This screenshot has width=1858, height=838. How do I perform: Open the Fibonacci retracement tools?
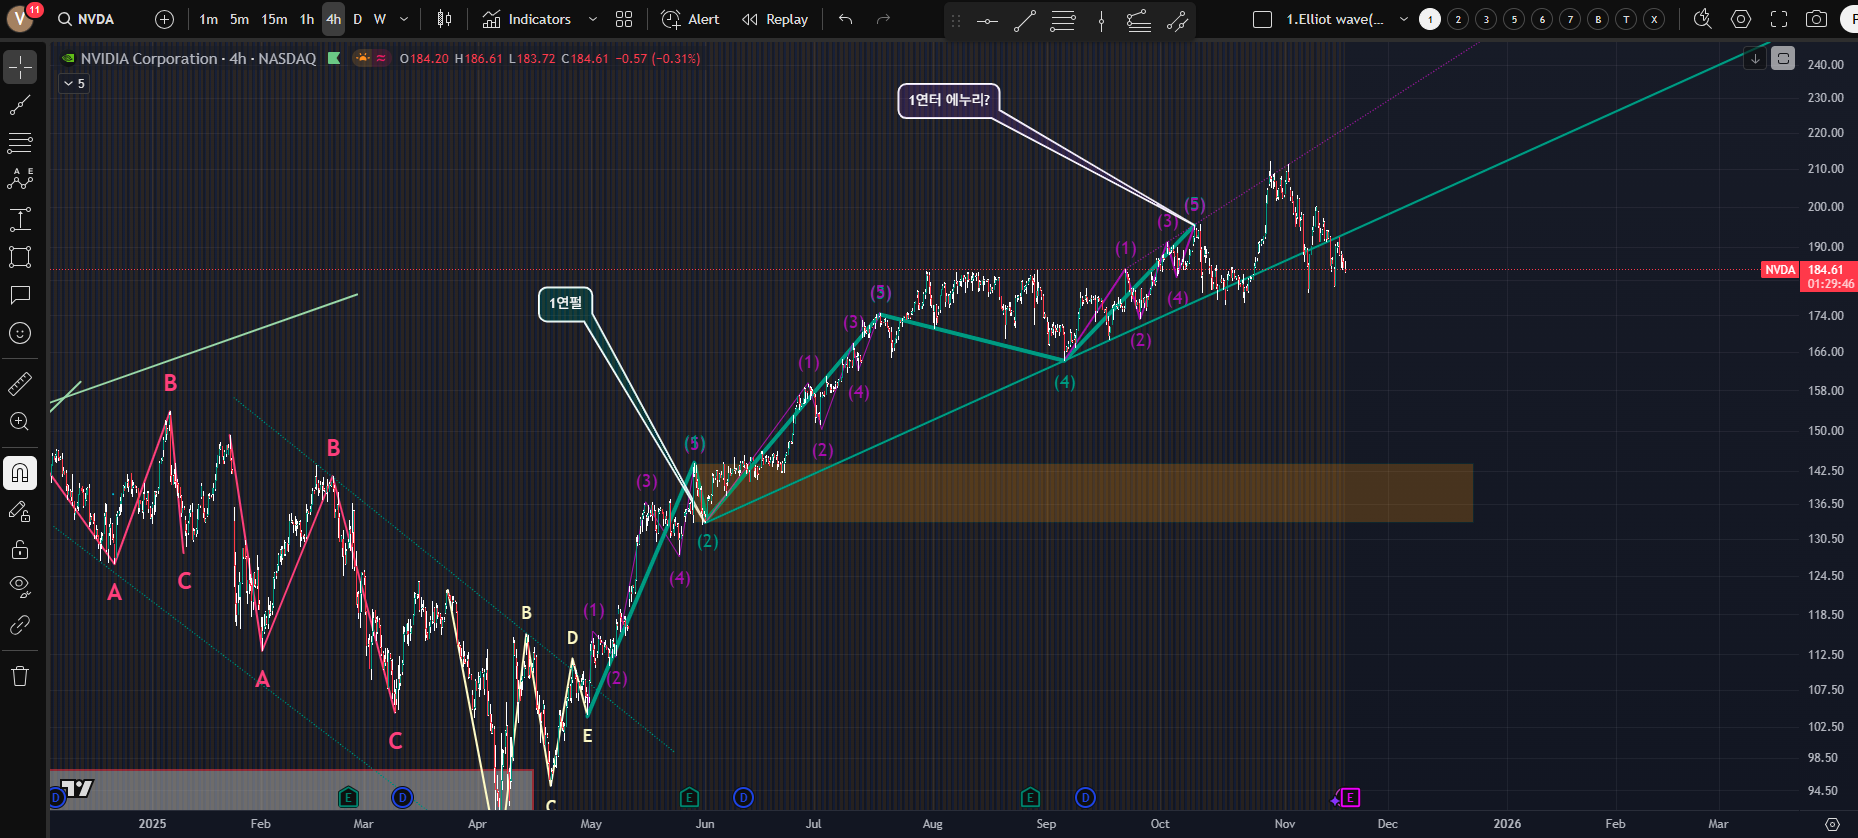point(20,143)
